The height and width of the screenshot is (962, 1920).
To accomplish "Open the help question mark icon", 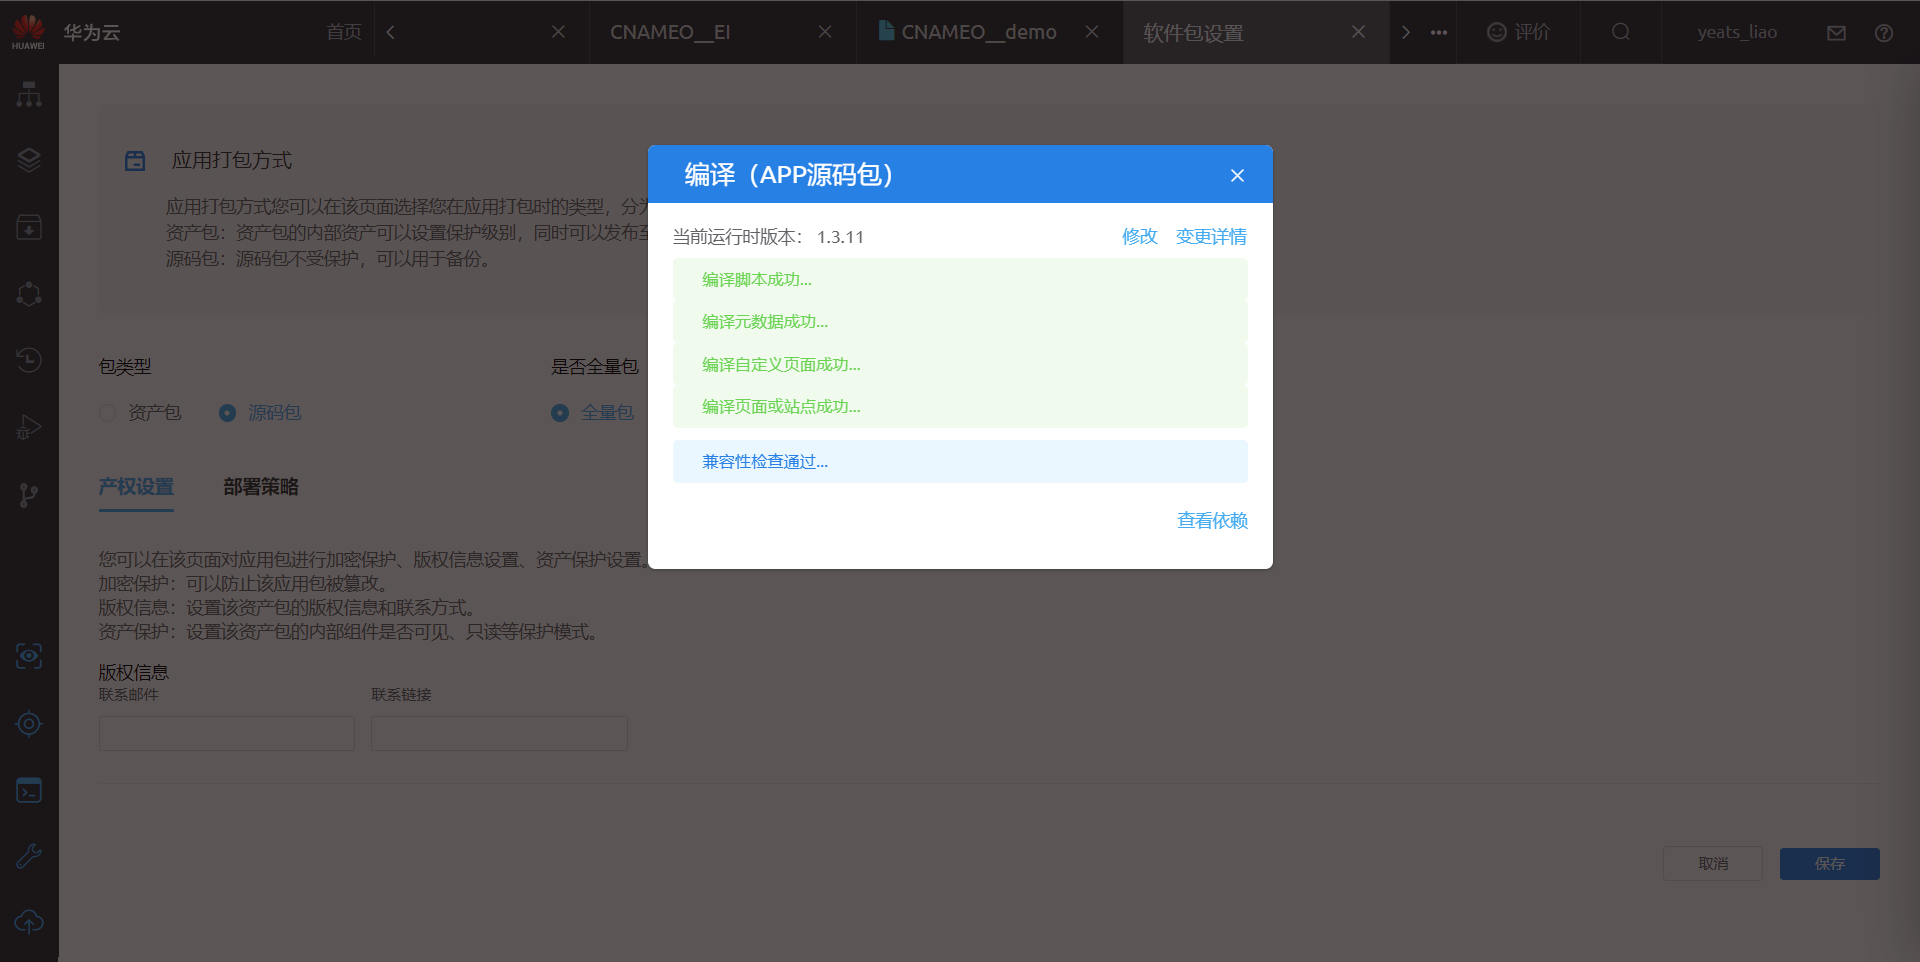I will click(1884, 33).
